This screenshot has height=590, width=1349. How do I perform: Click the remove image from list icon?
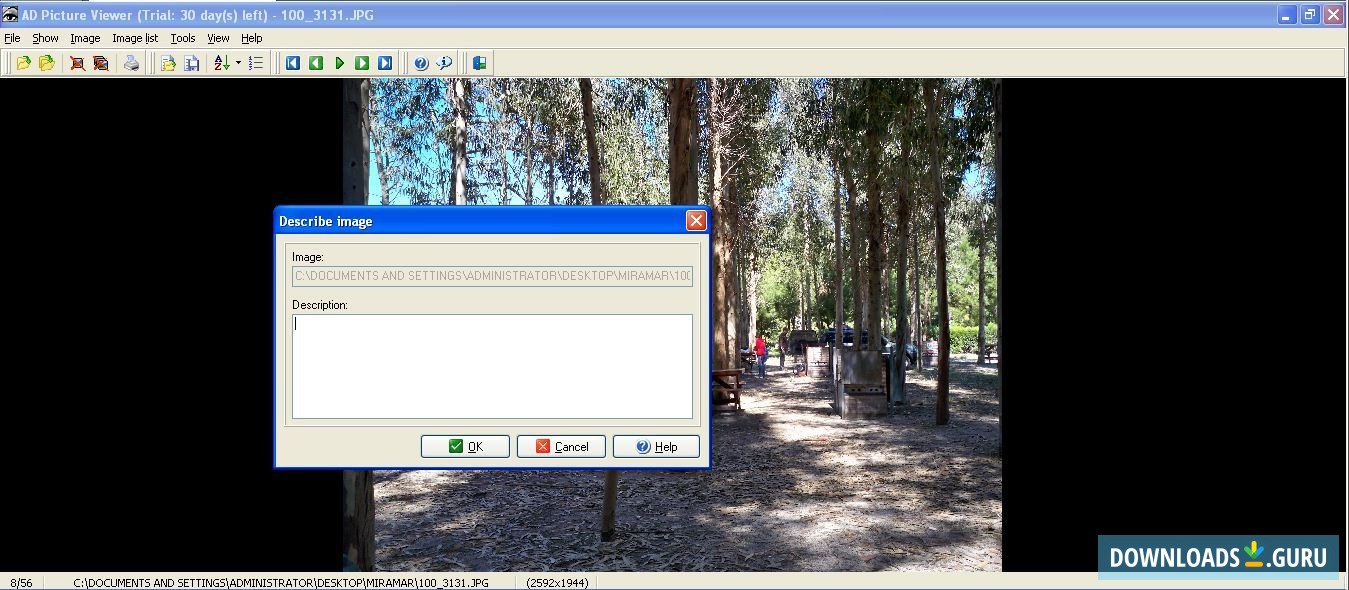(x=77, y=63)
